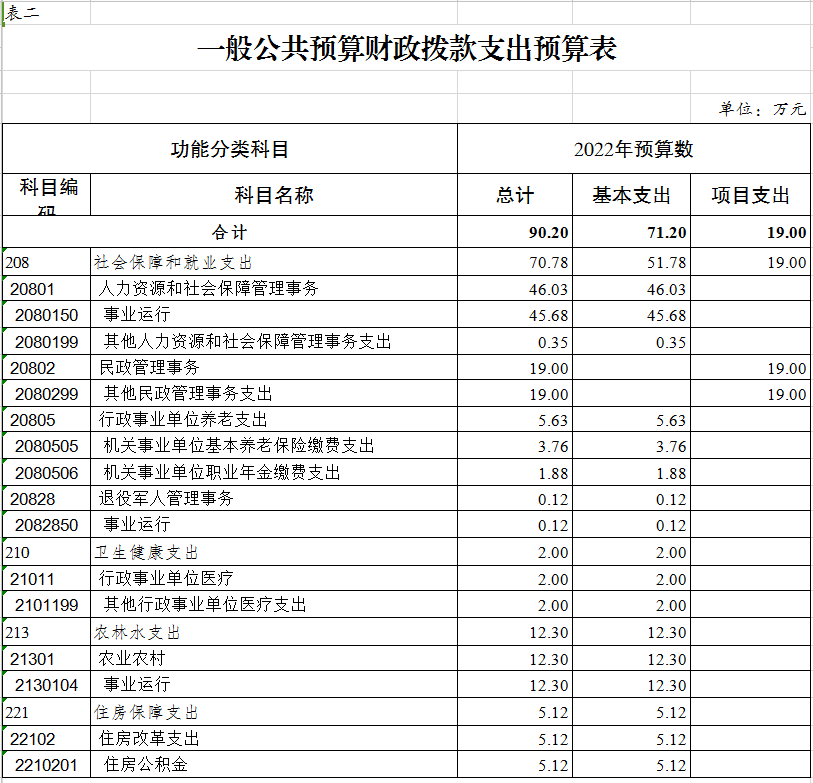Select code cell 2082850
The height and width of the screenshot is (783, 813).
pyautogui.click(x=46, y=525)
